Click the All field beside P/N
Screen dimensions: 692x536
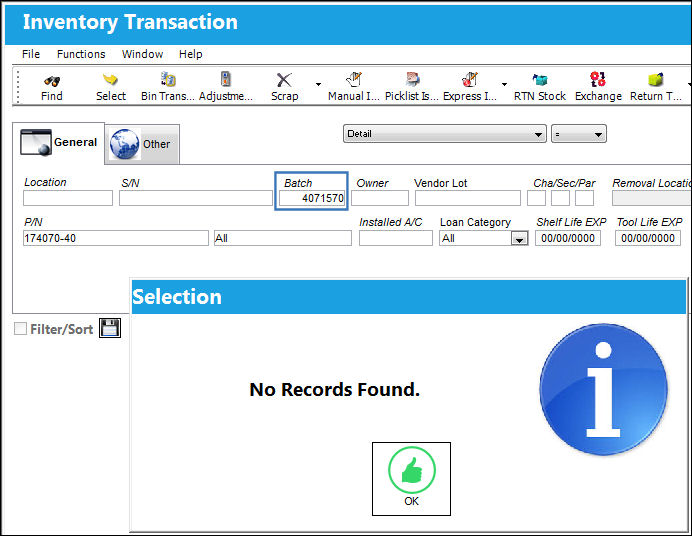tap(283, 238)
